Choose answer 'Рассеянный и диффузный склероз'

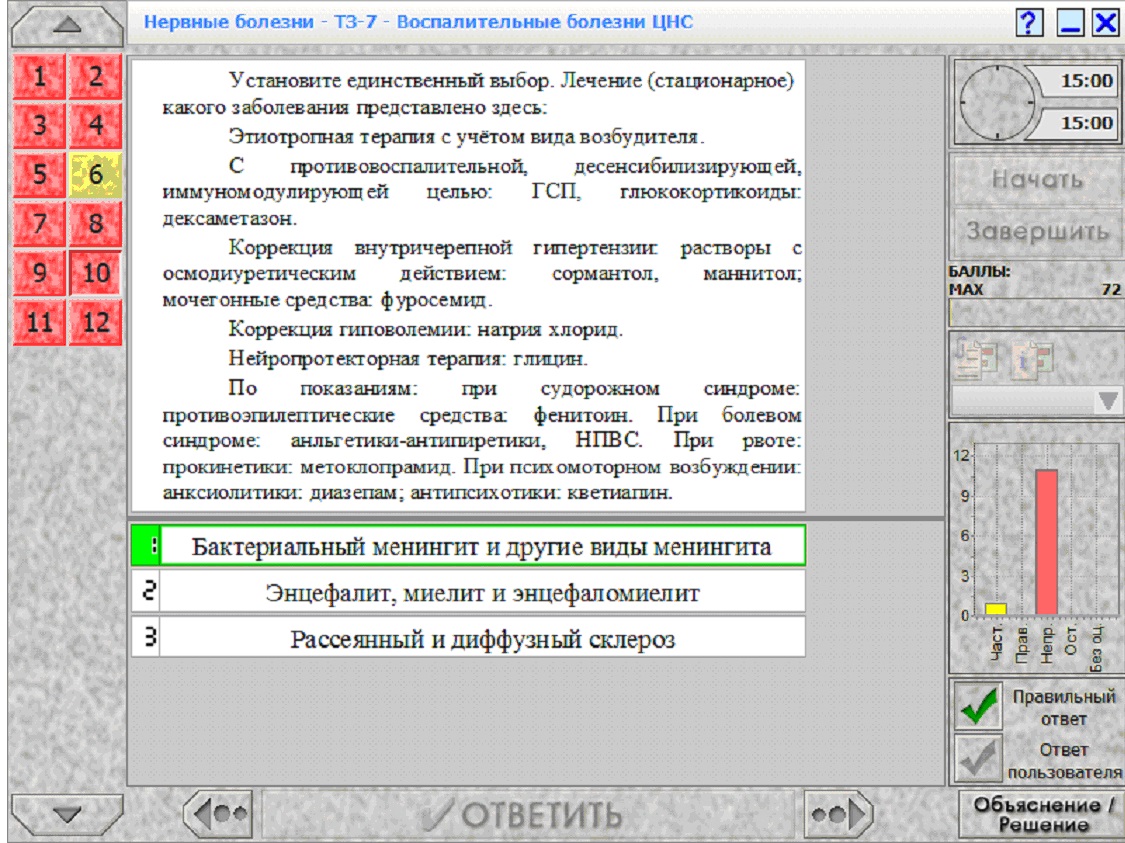(468, 638)
